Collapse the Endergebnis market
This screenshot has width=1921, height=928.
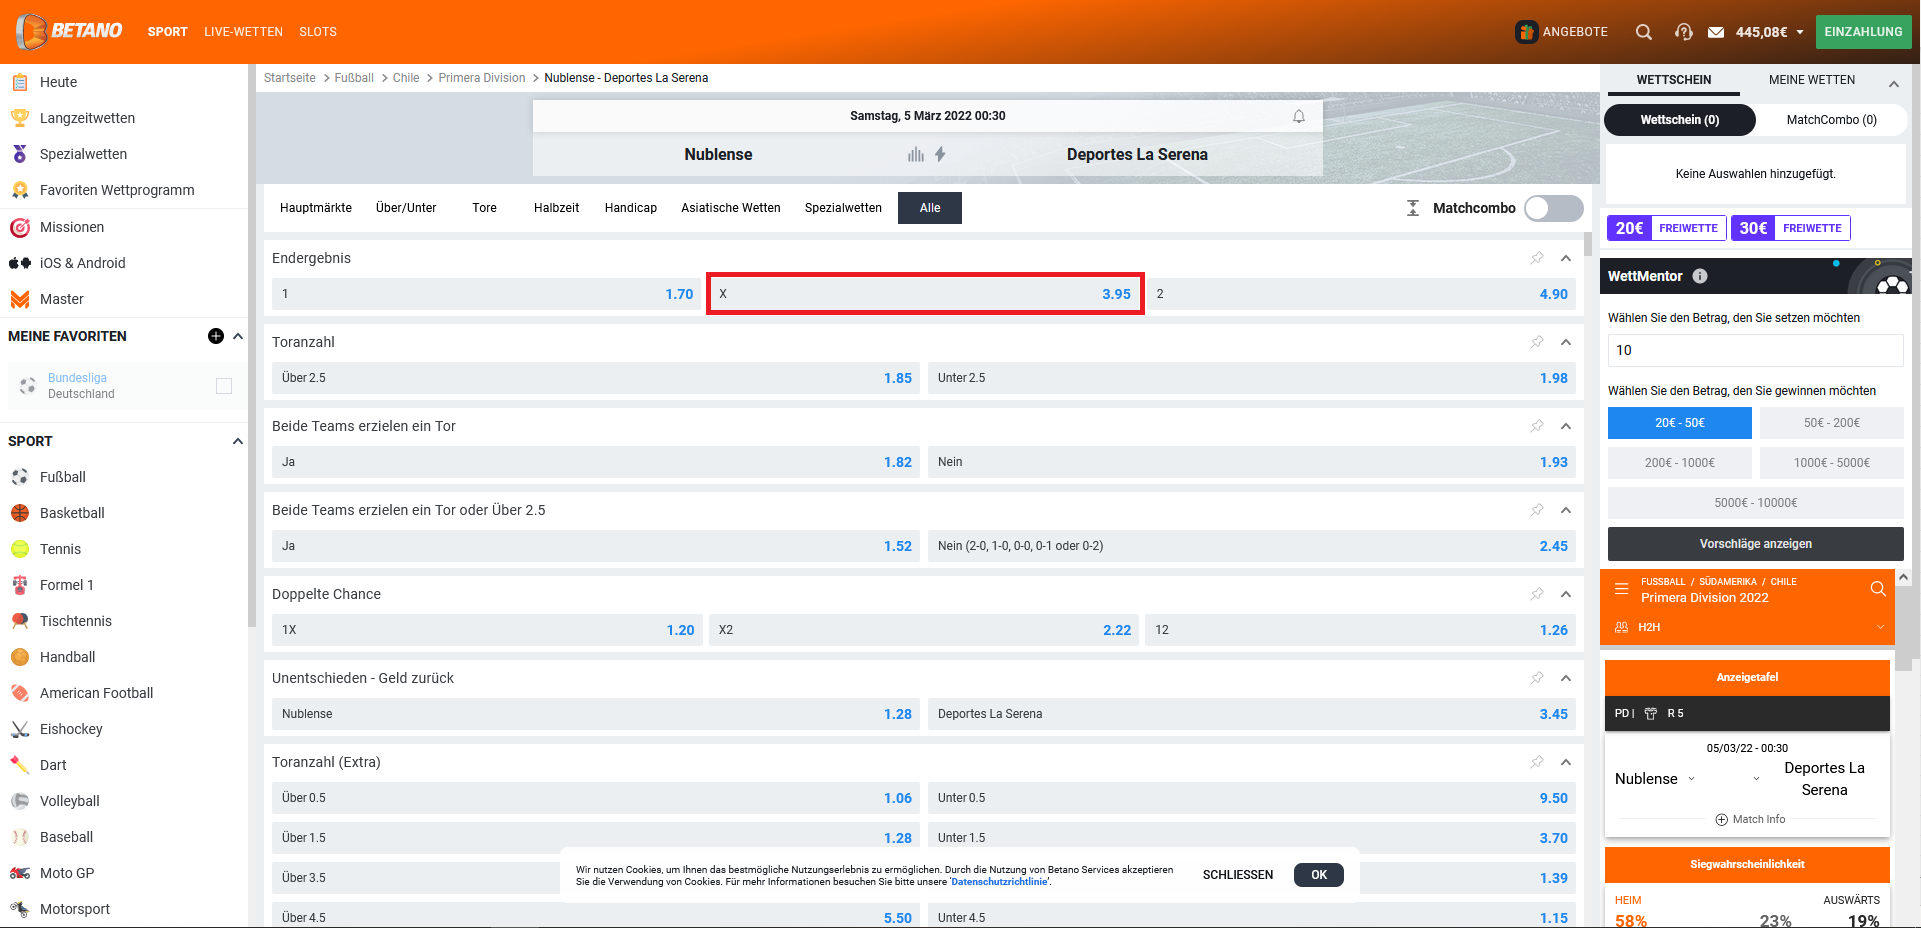click(x=1566, y=258)
